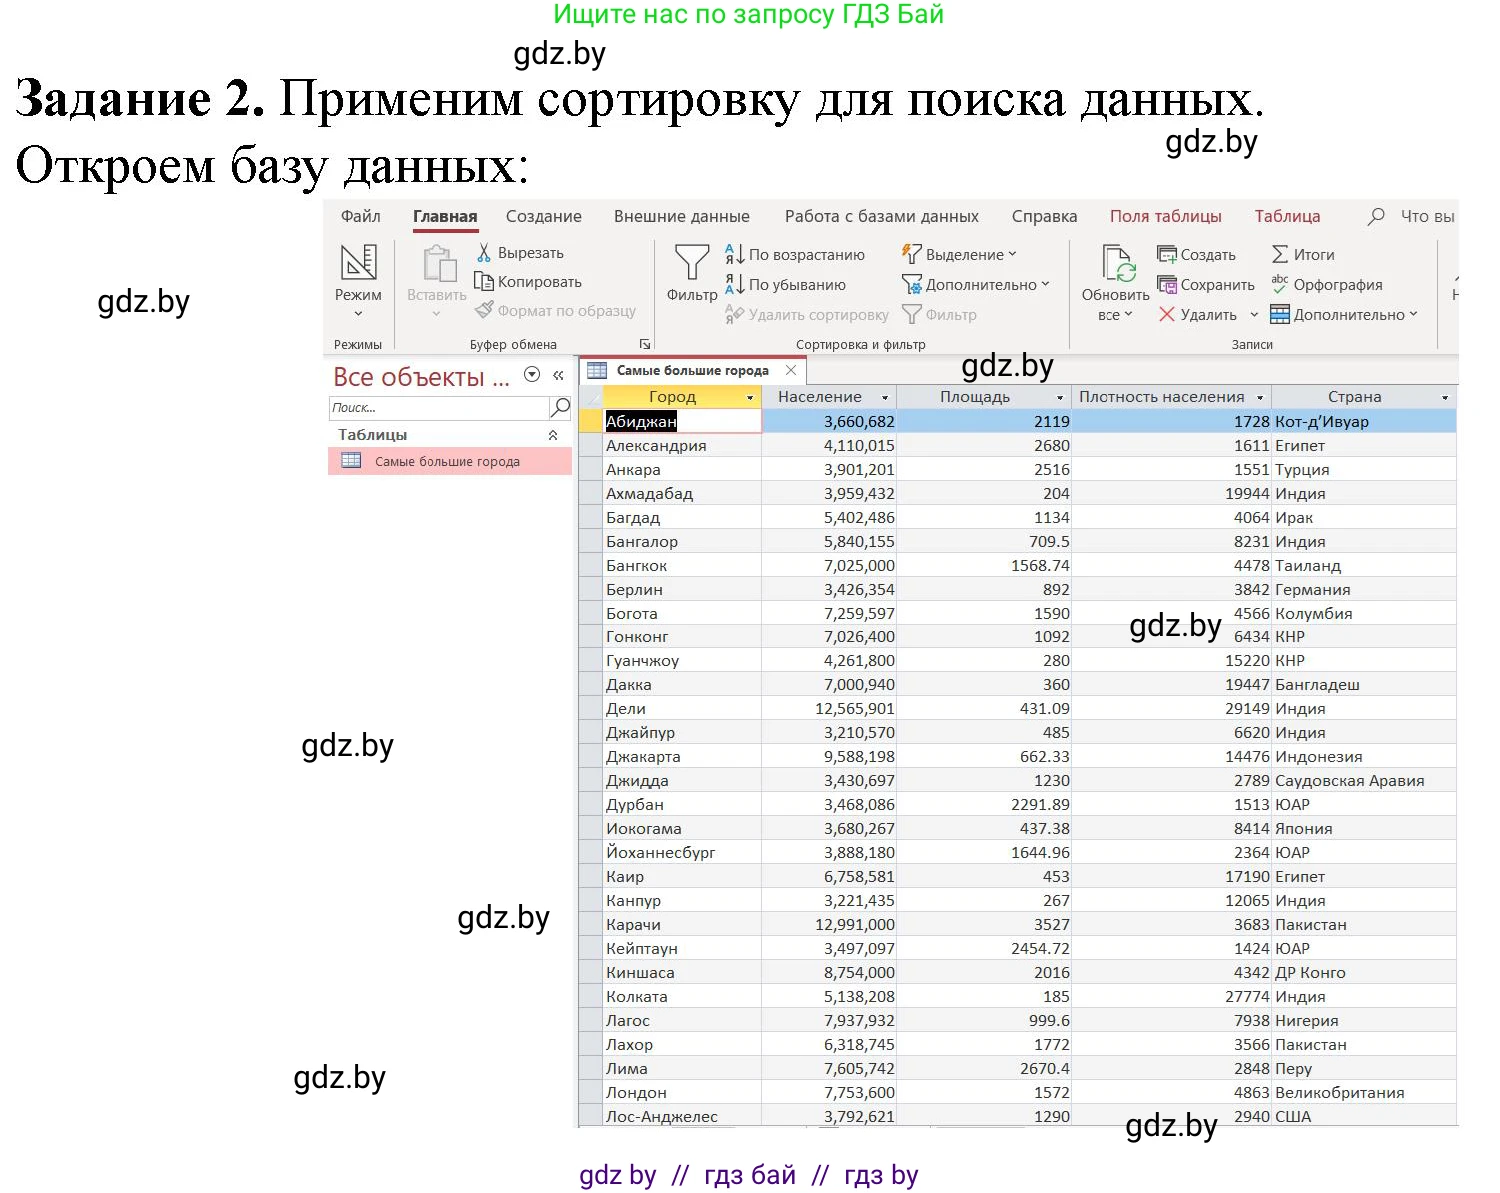Select the Вырезать (Cut) icon
This screenshot has height=1193, width=1500.
[x=484, y=252]
